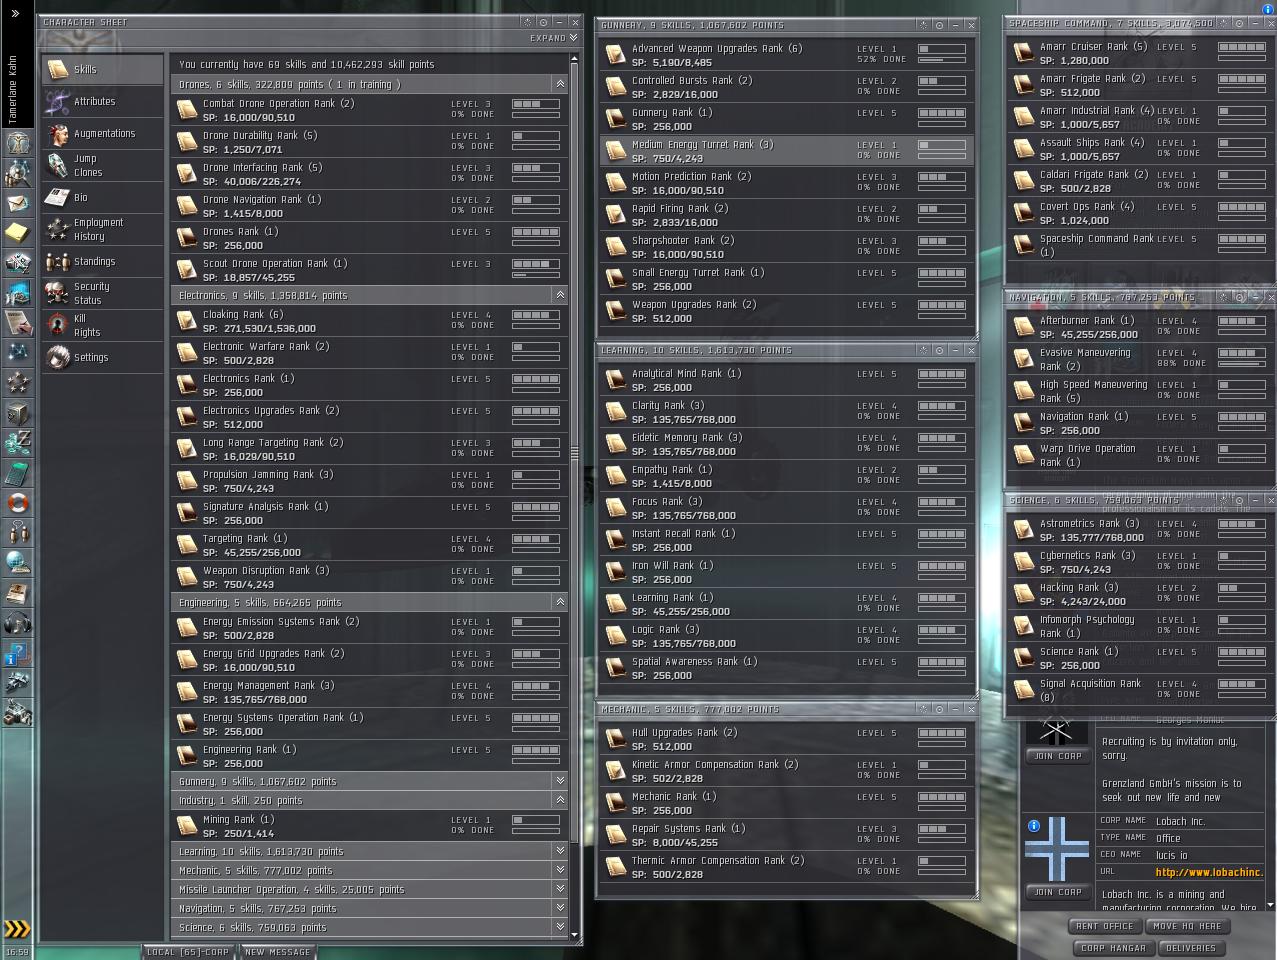Expand the Missile Launcher Operation group
Screen dimensions: 1277x960
[x=560, y=889]
